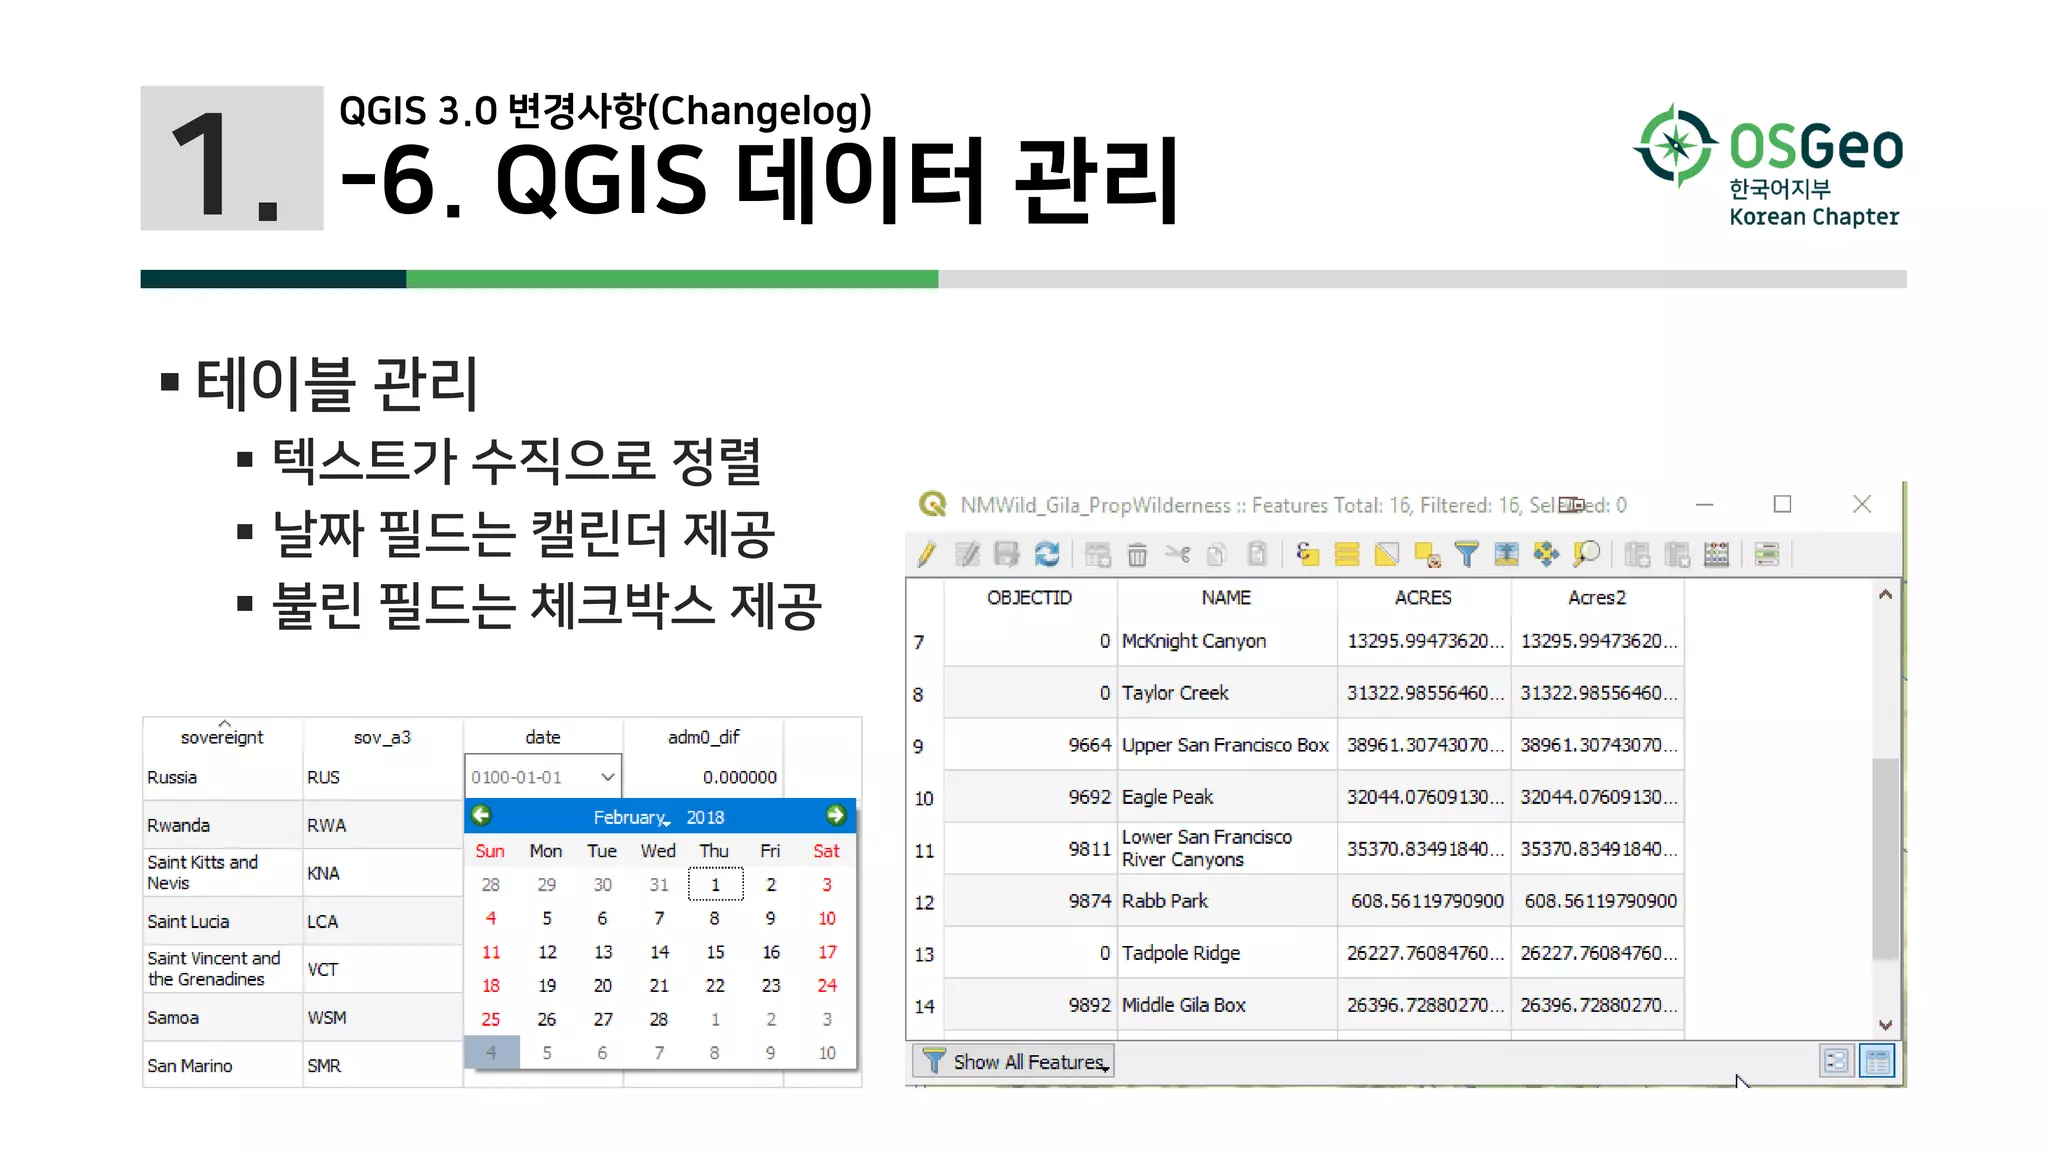The image size is (2048, 1152).
Task: Click the multi edit mode icon
Action: [x=967, y=554]
